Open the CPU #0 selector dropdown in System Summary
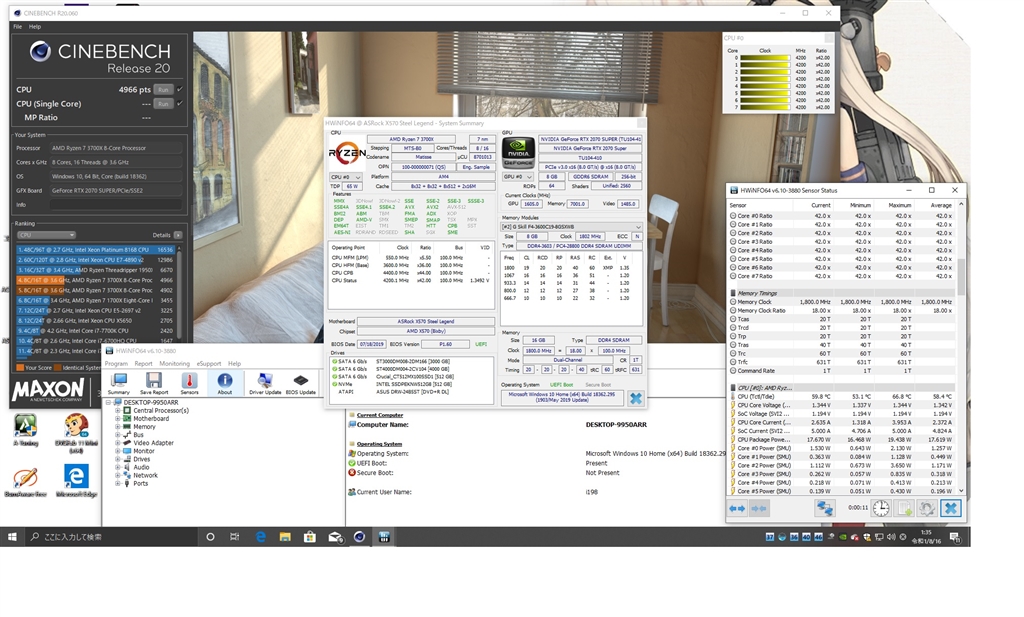 pos(345,177)
